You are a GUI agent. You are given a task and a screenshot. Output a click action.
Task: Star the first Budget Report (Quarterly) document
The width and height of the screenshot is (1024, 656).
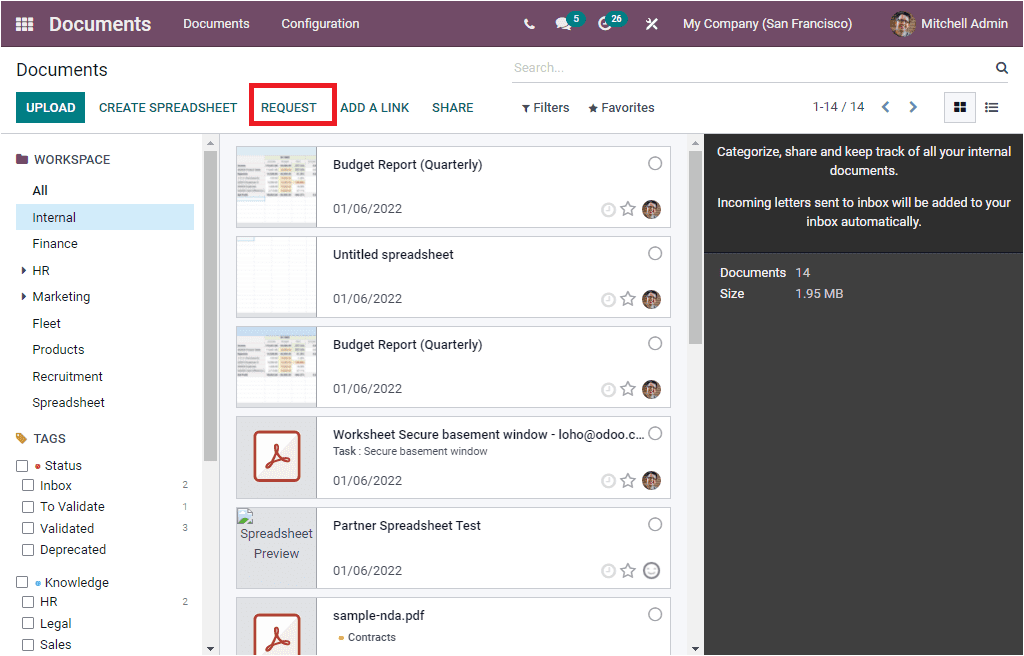tap(628, 209)
